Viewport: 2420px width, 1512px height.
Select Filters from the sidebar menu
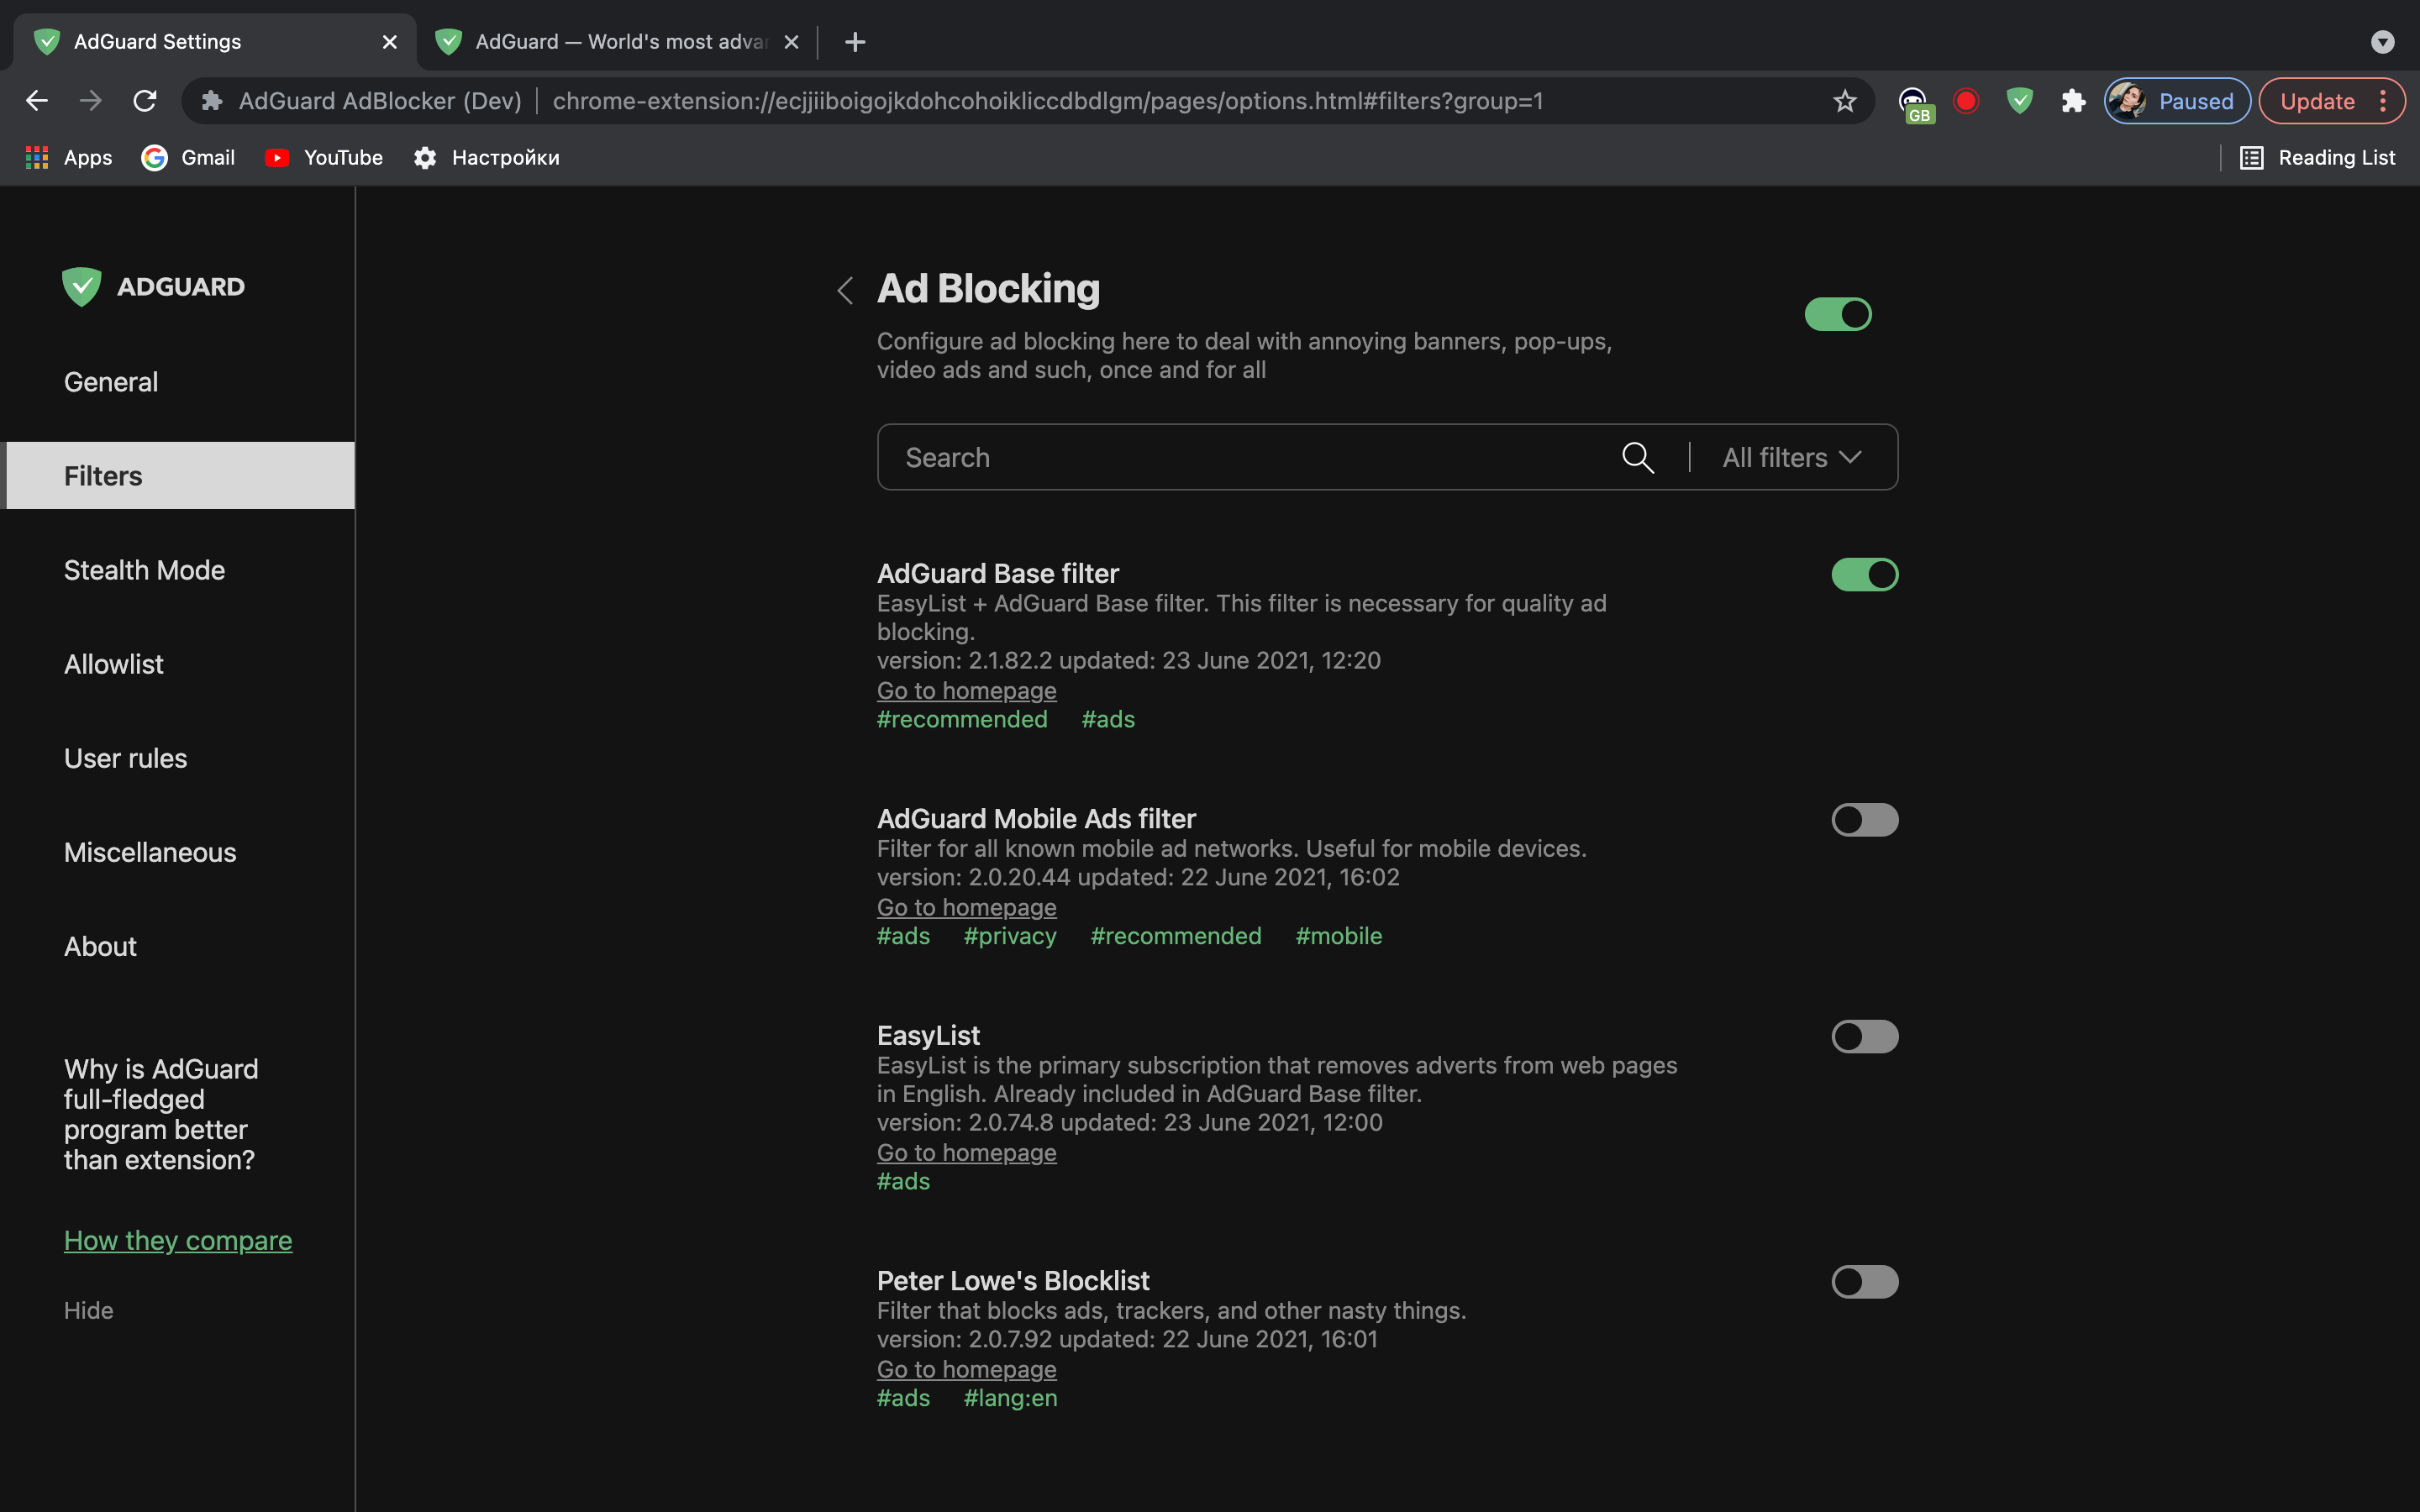tap(180, 474)
